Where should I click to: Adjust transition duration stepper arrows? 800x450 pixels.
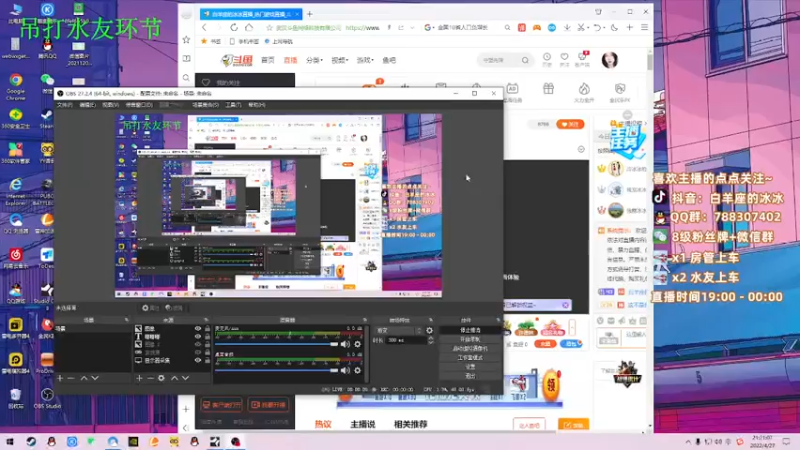tap(431, 340)
